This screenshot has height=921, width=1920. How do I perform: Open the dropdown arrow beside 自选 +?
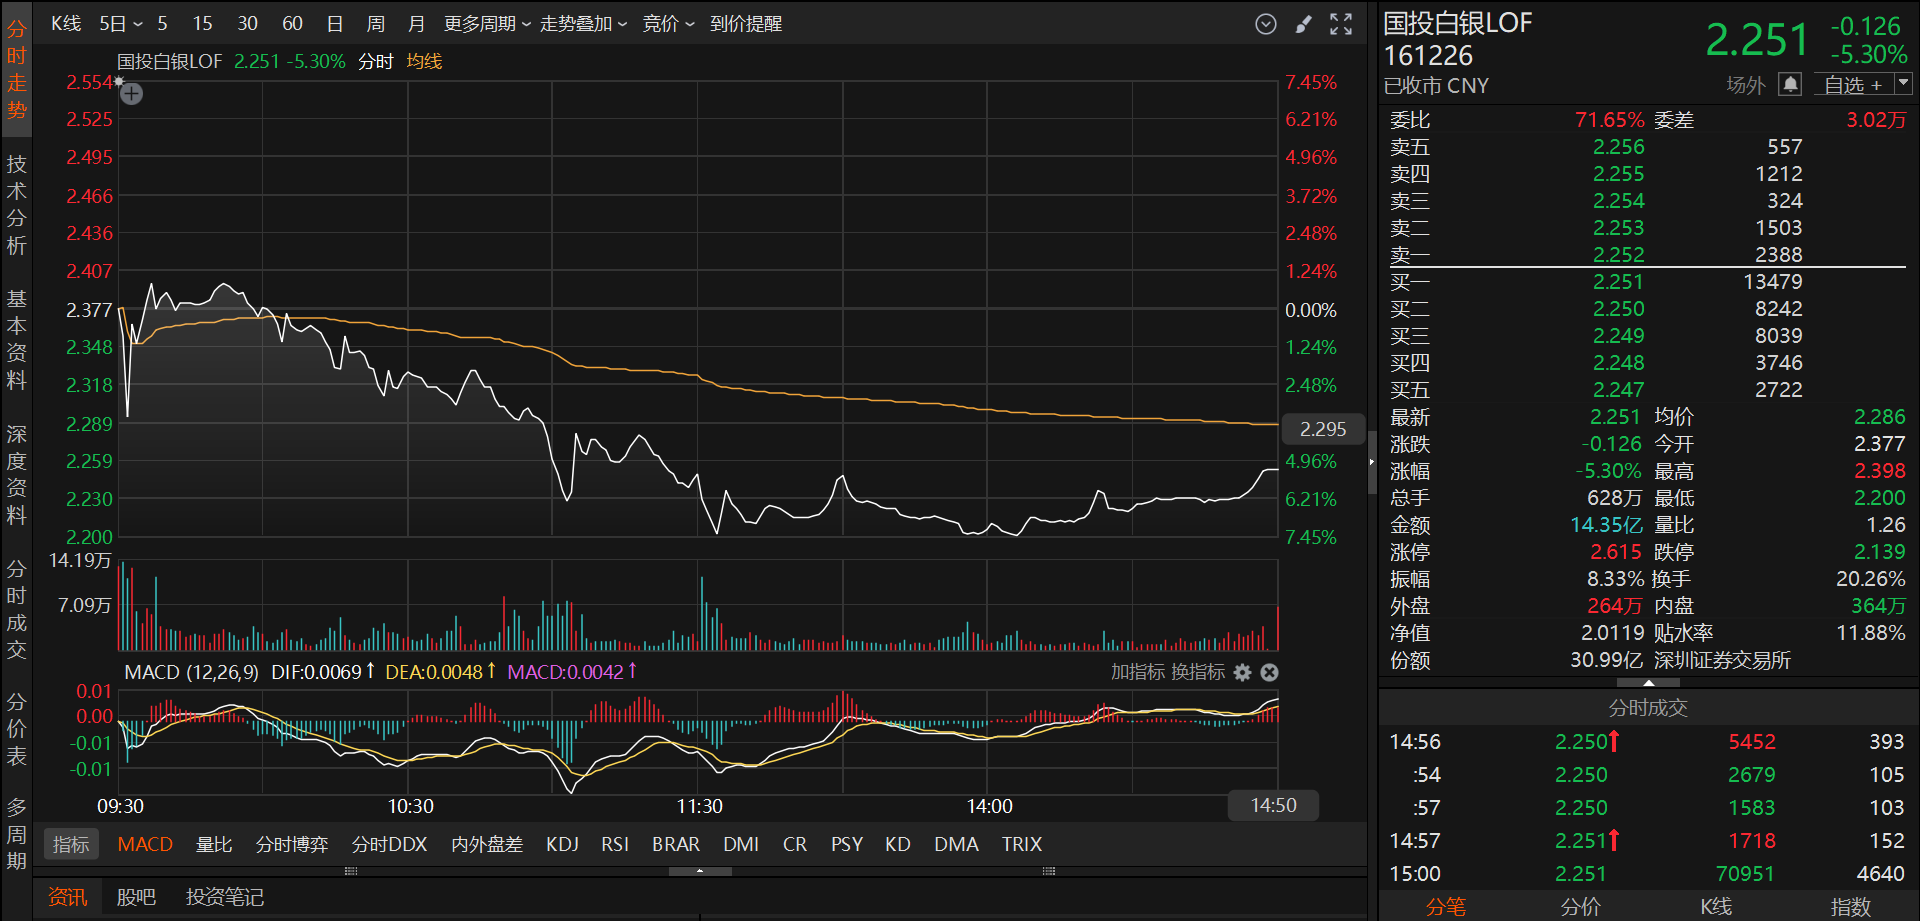click(x=1903, y=84)
